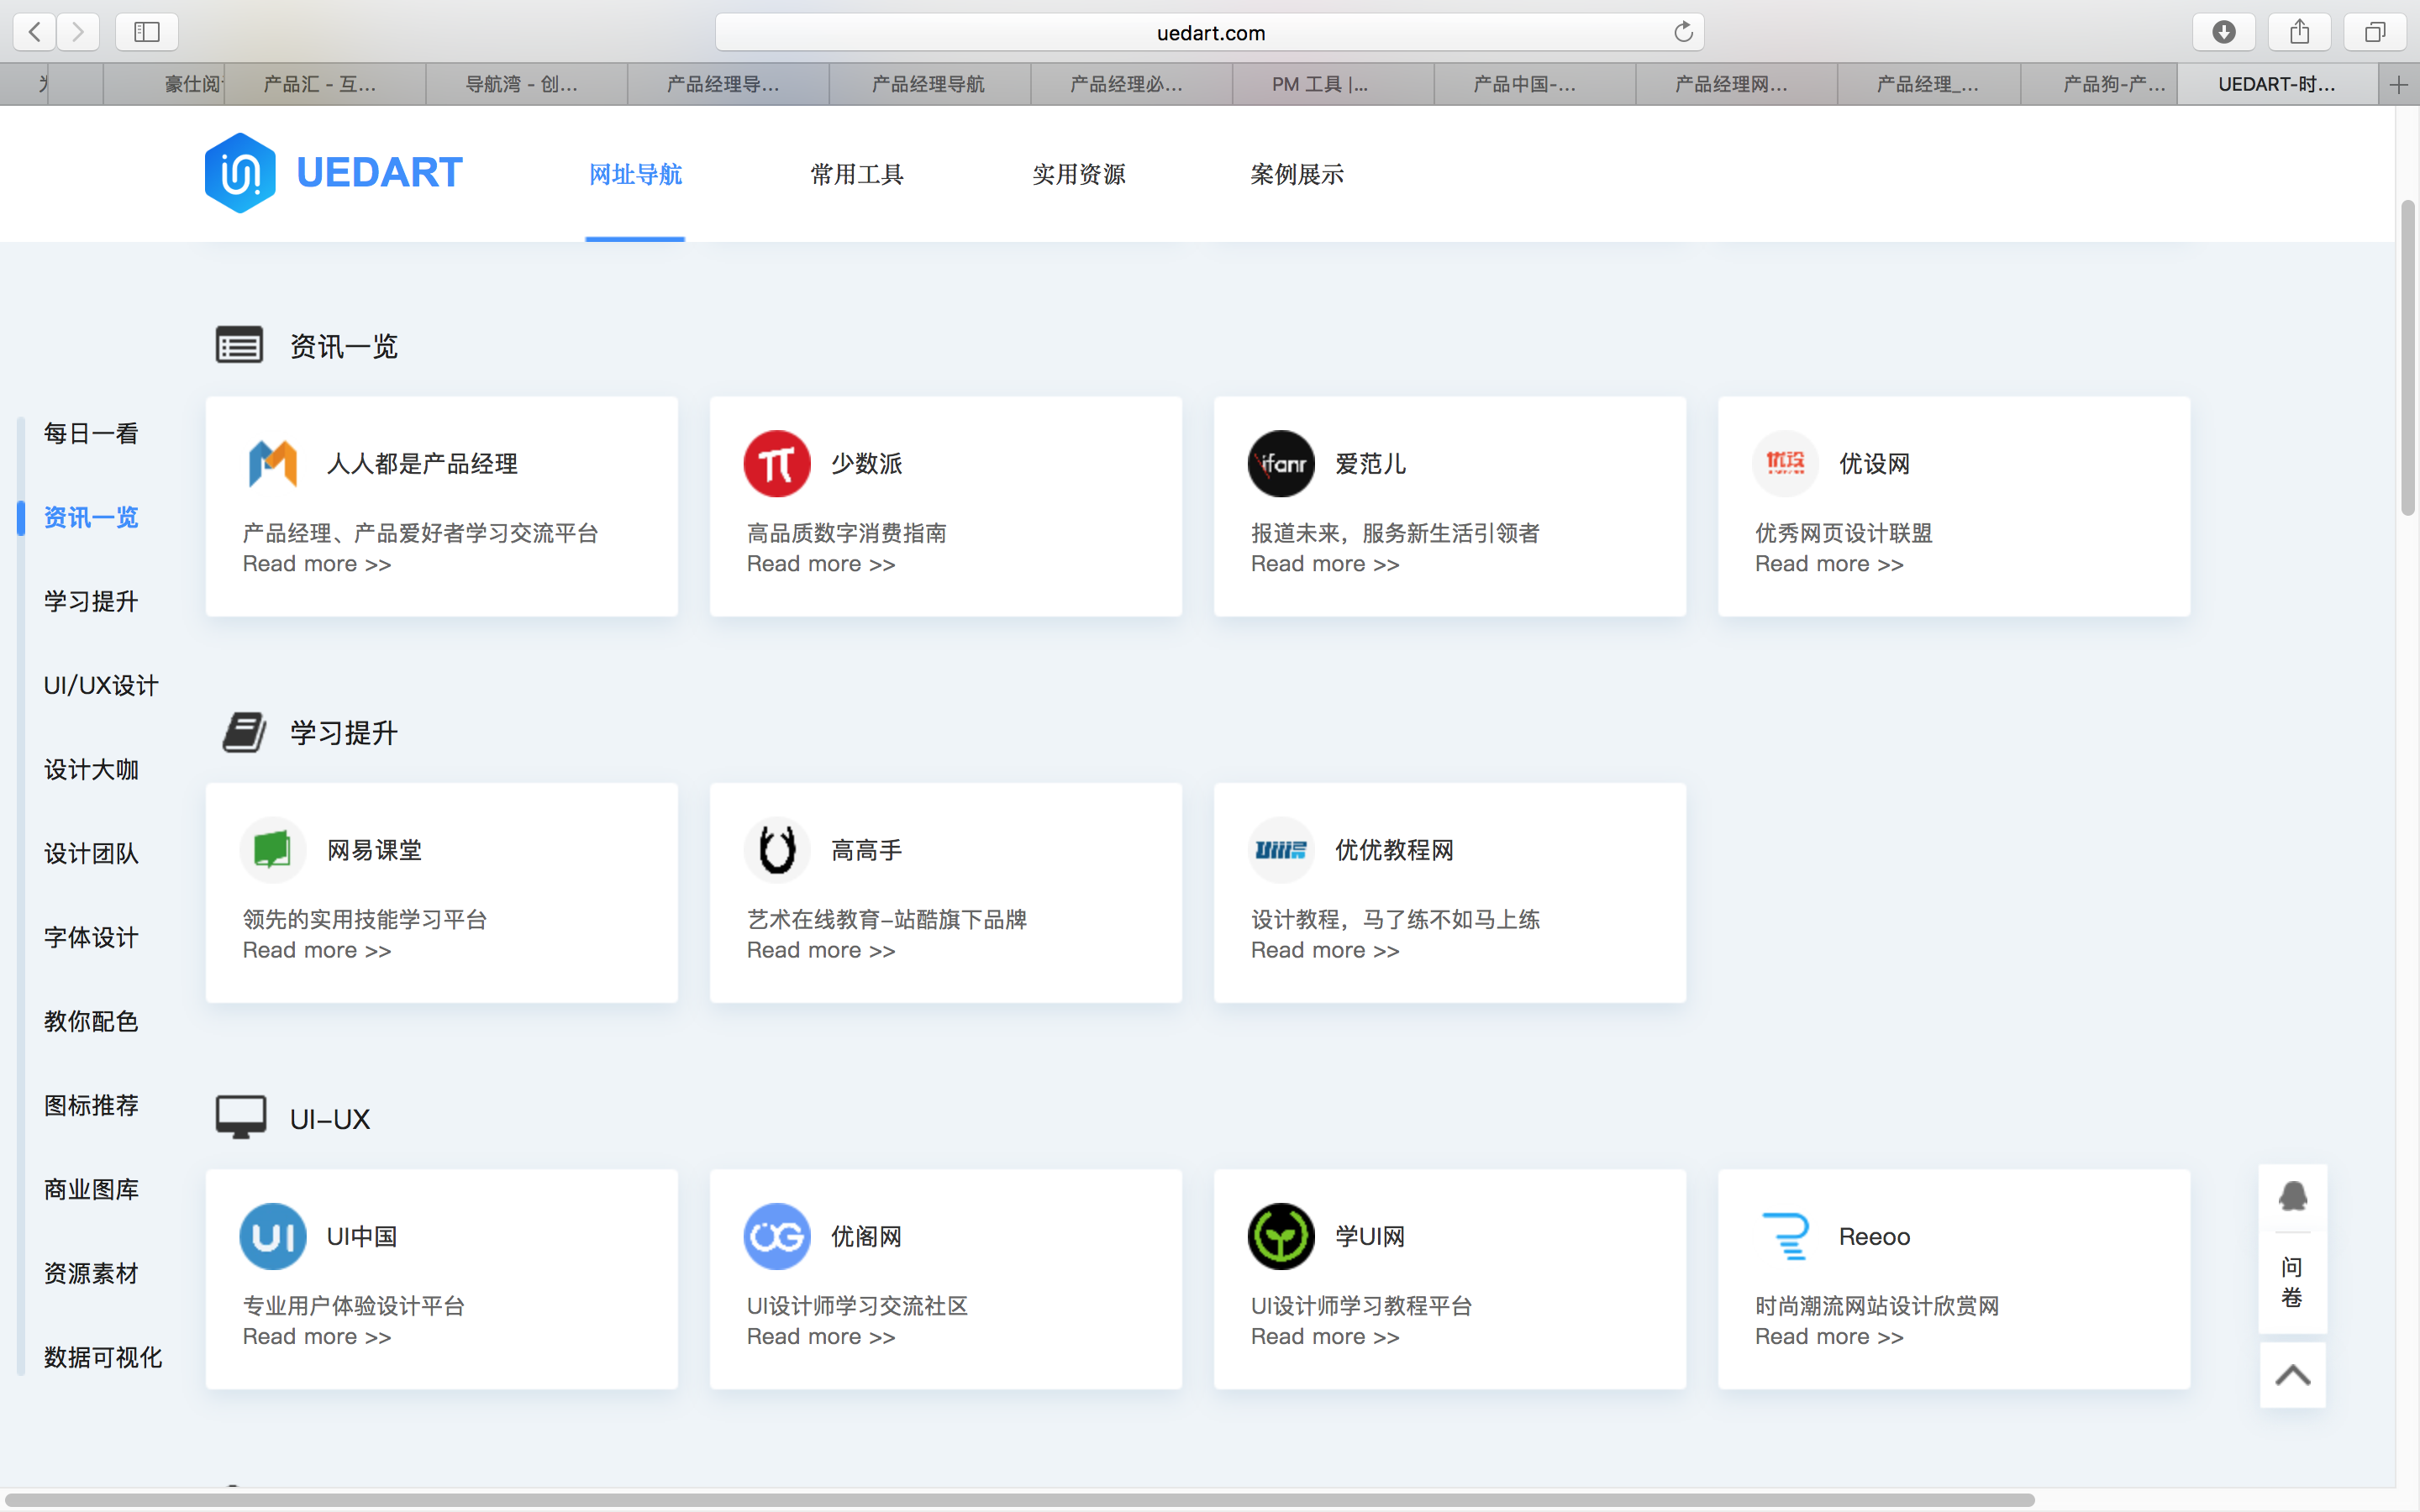
Task: Jump to 设计团队 in the sidebar
Action: click(x=91, y=853)
